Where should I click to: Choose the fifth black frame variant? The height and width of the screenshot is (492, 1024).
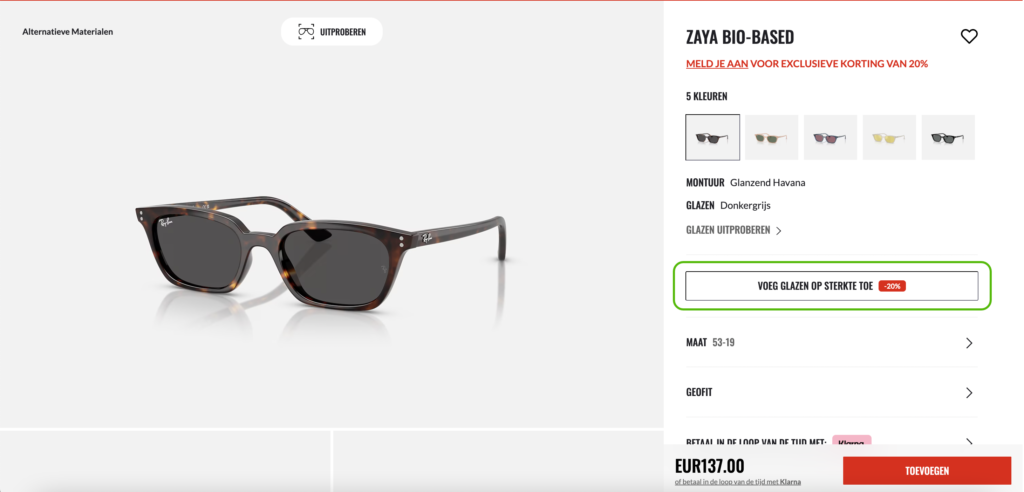[948, 137]
